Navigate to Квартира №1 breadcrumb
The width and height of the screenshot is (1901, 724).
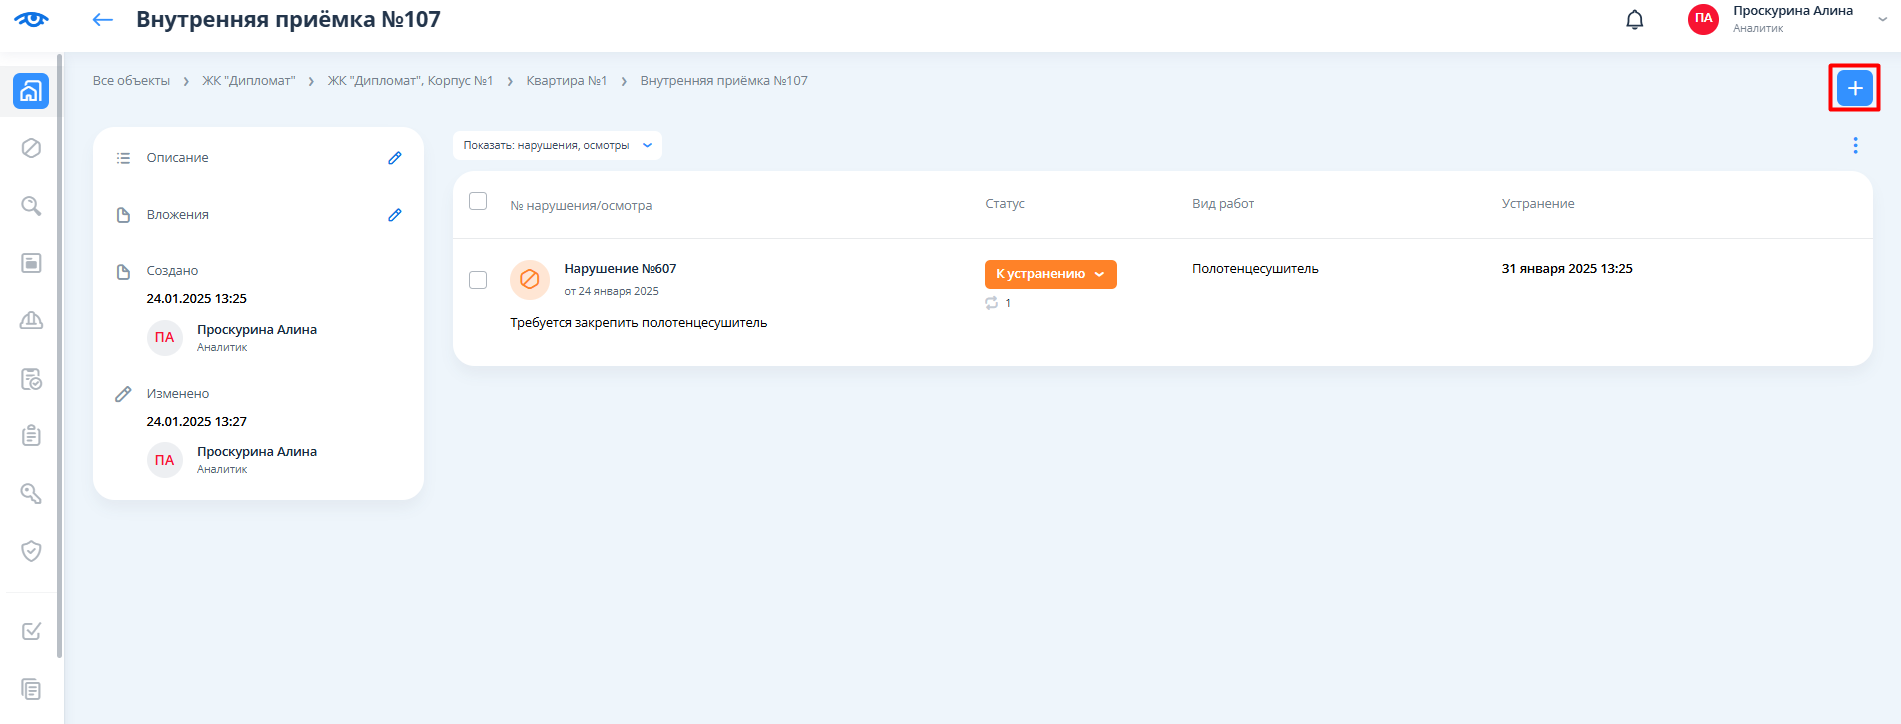tap(566, 81)
